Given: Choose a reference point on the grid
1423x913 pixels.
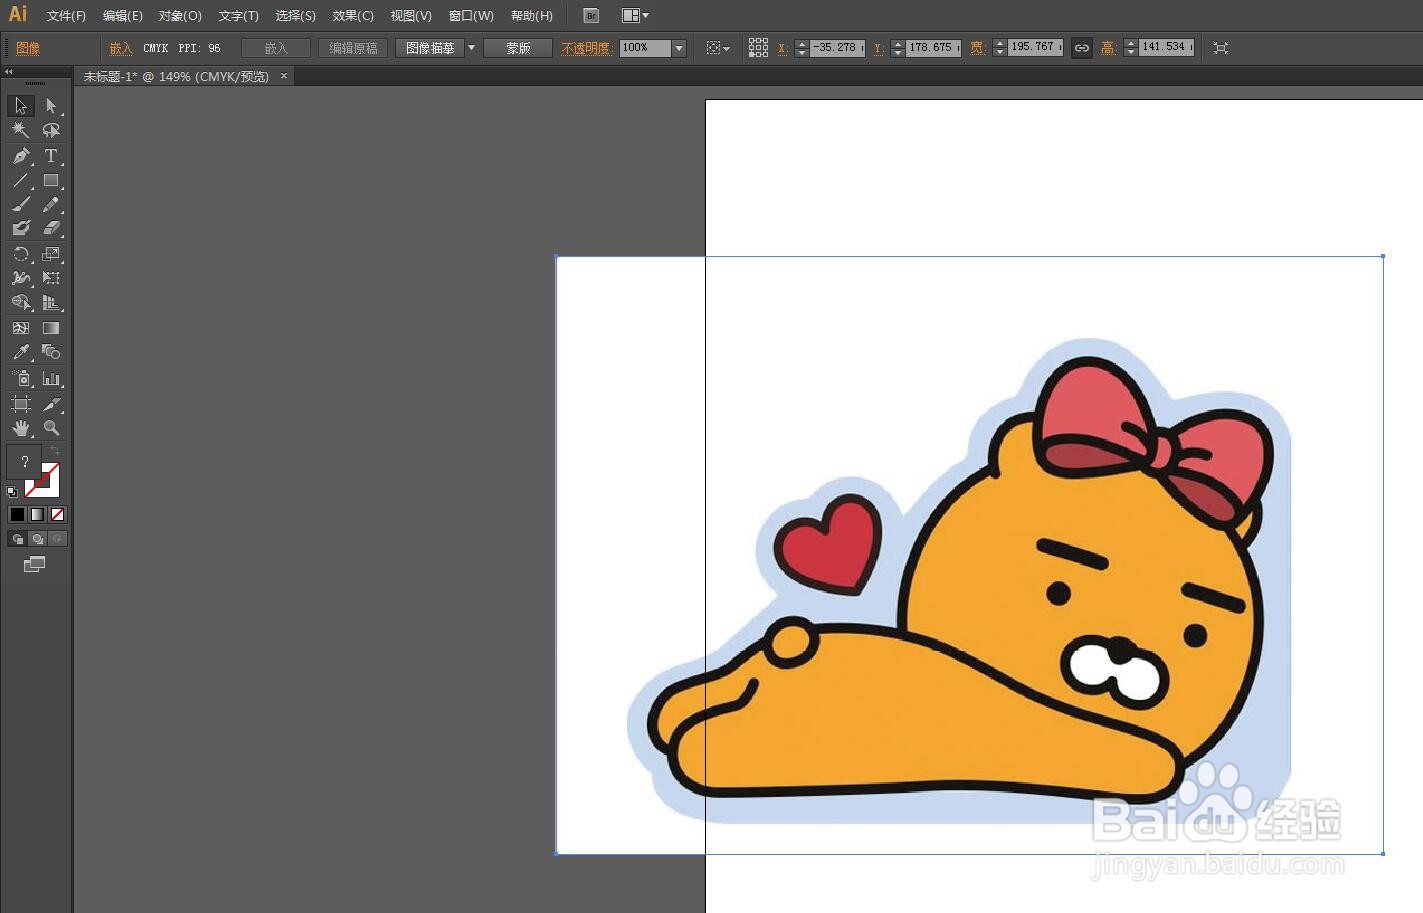Looking at the screenshot, I should 758,48.
